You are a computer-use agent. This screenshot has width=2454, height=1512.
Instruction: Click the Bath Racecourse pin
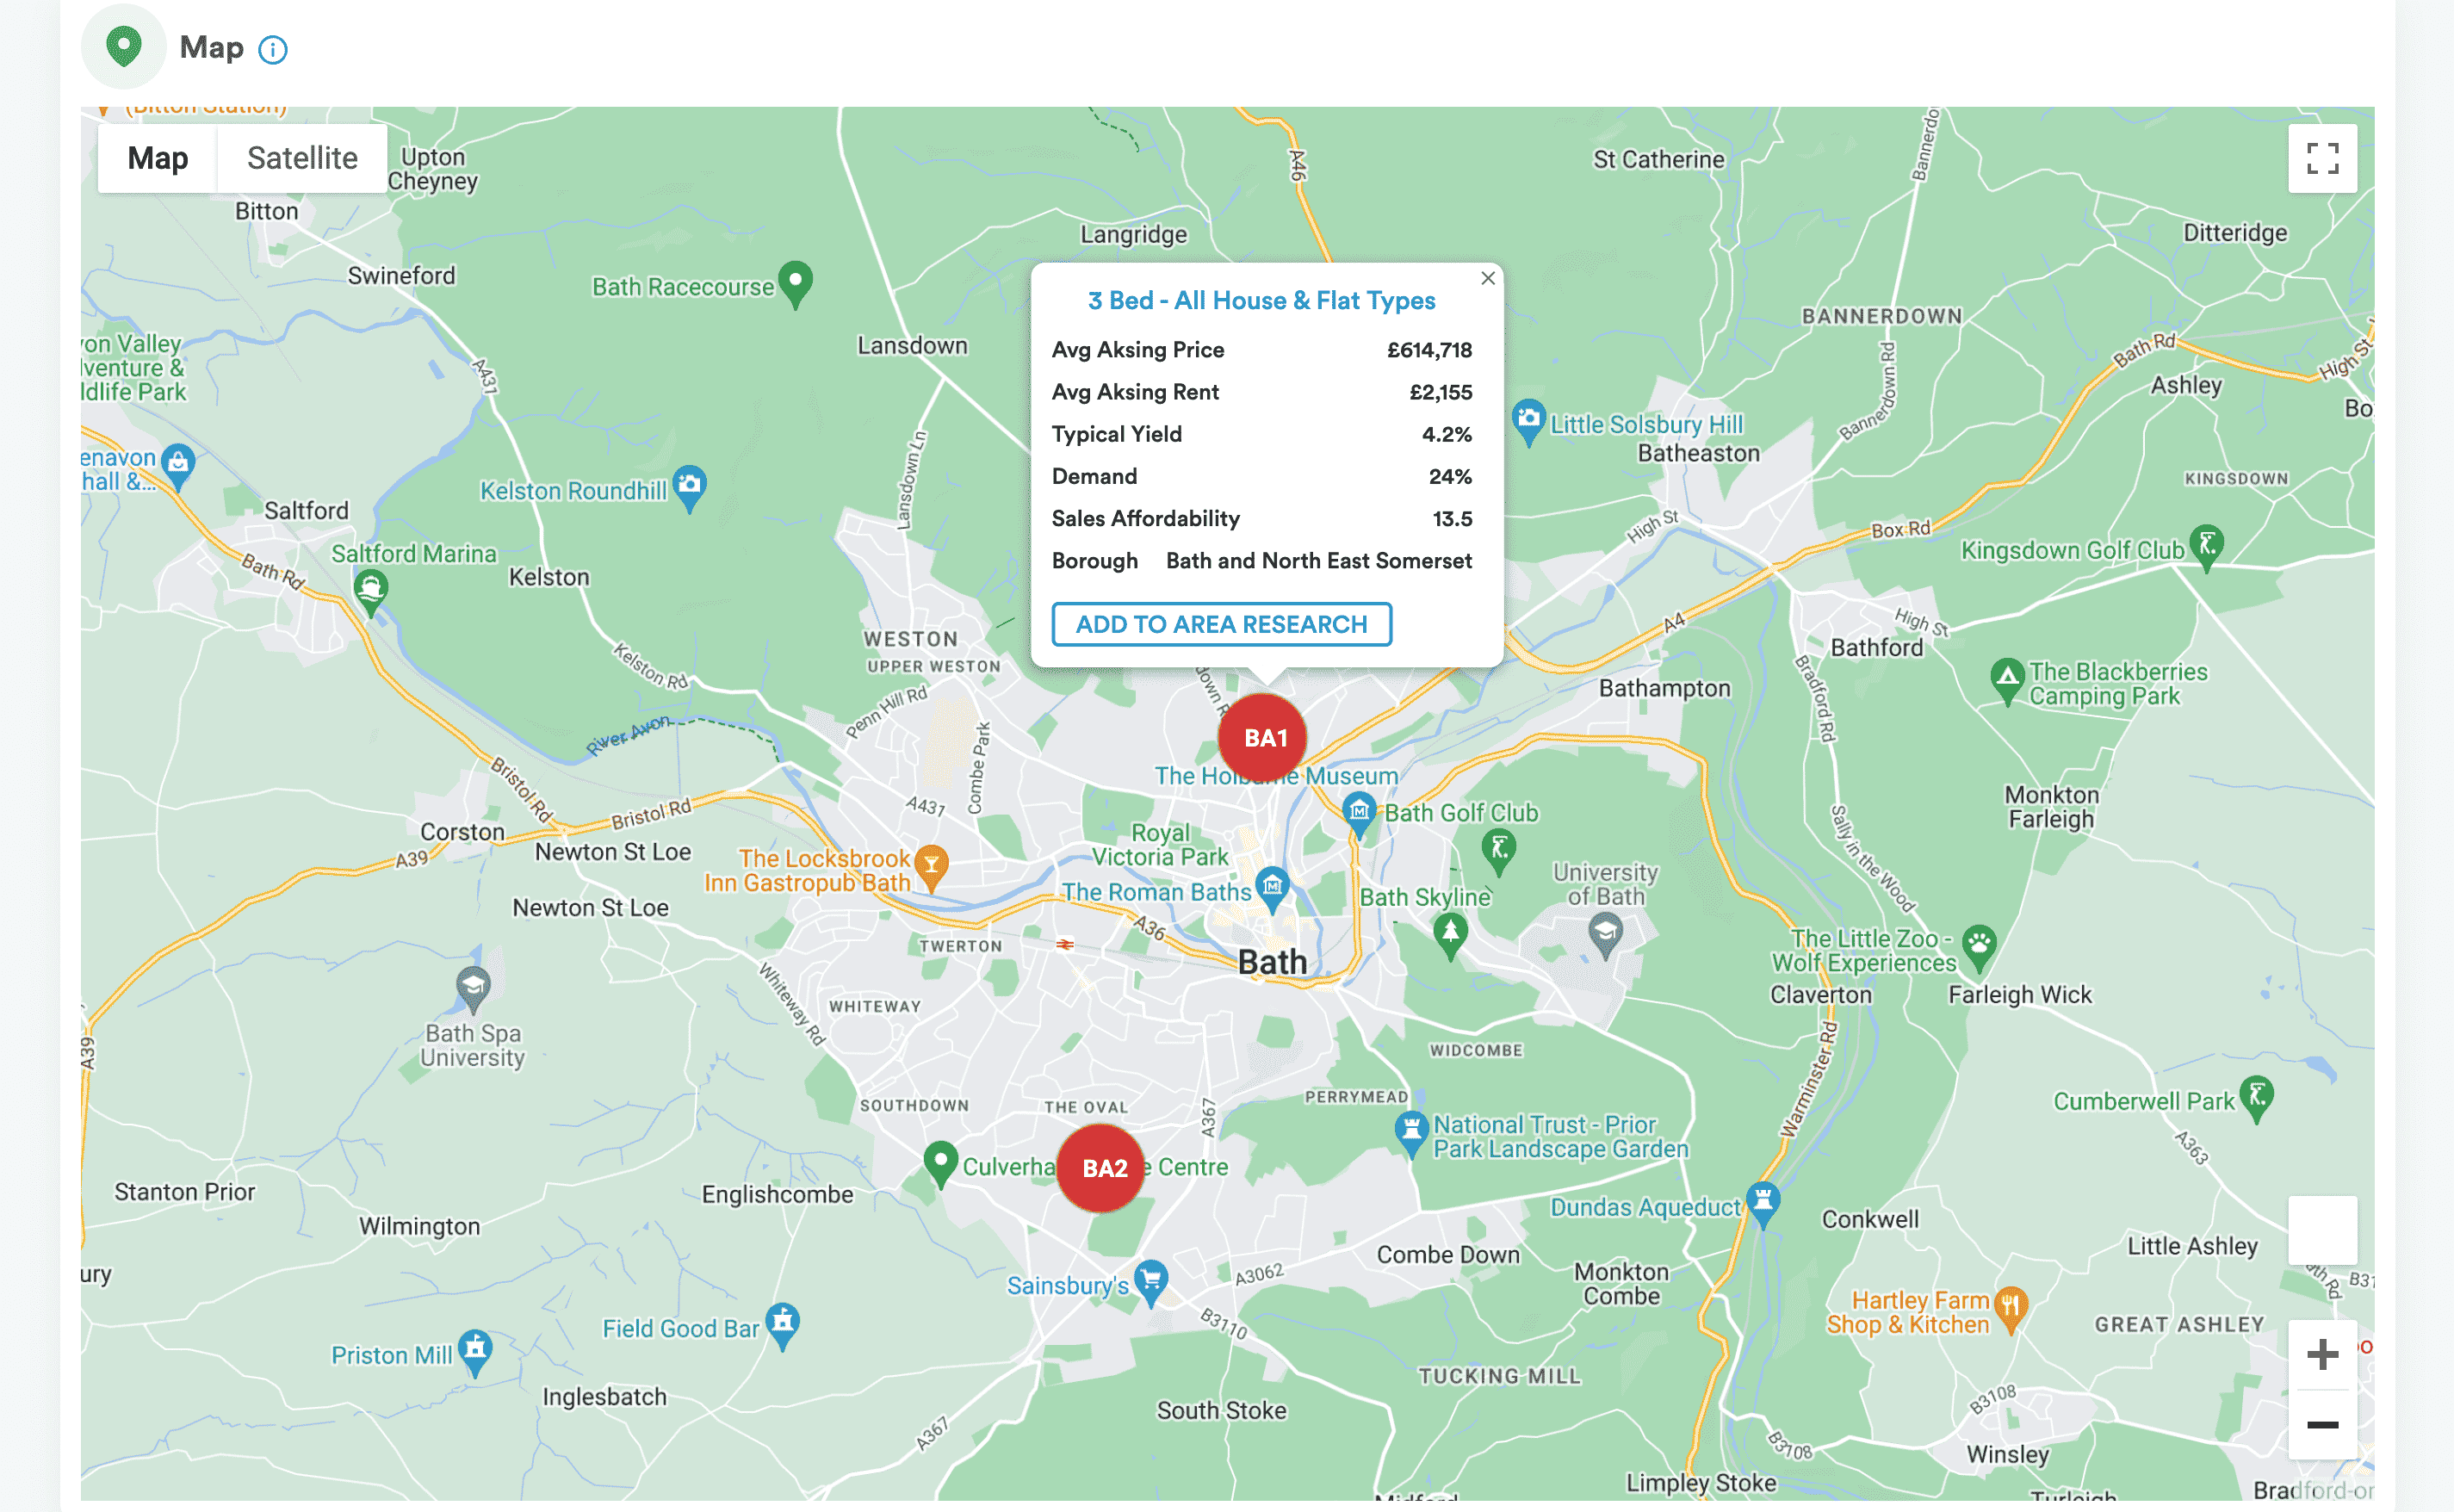click(795, 281)
